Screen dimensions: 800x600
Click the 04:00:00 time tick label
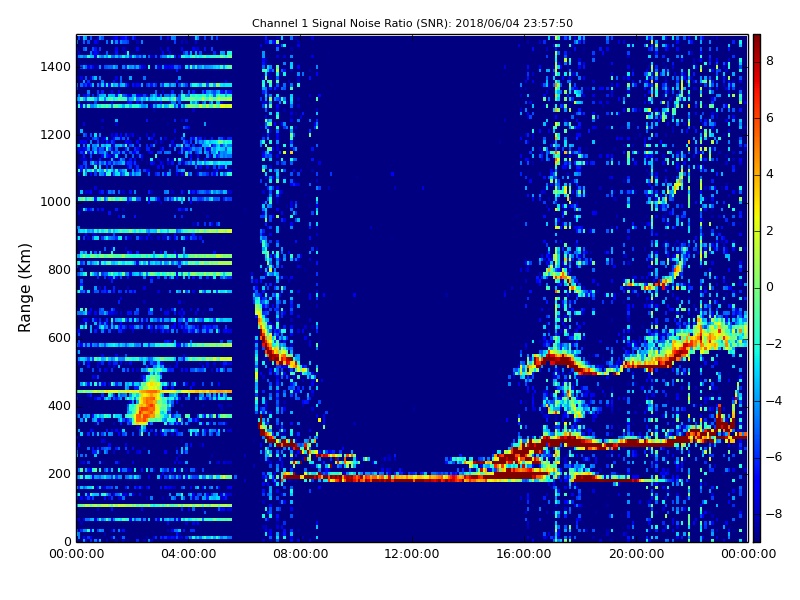pyautogui.click(x=189, y=554)
